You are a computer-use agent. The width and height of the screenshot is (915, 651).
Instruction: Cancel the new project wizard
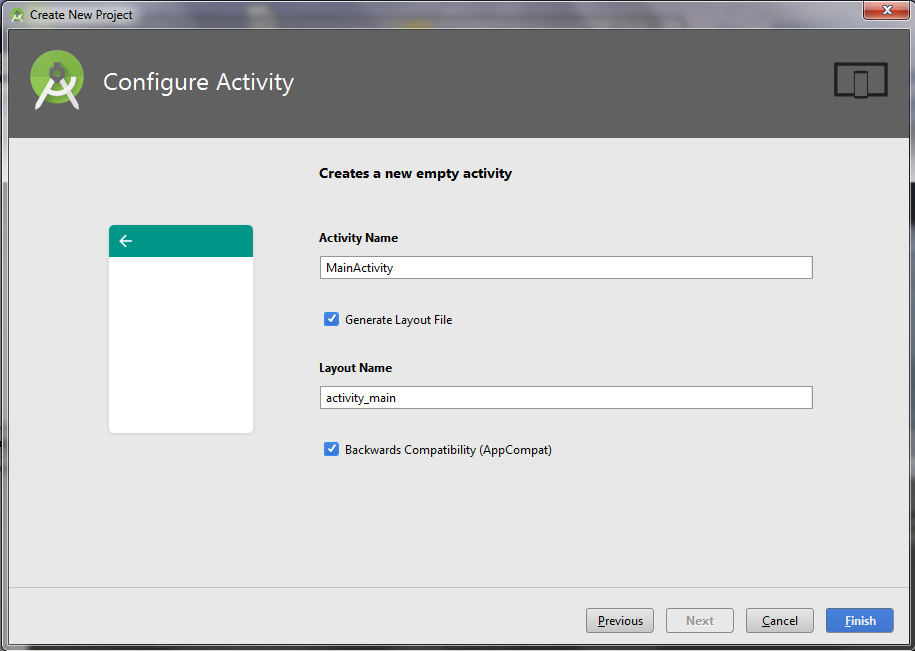(x=780, y=621)
